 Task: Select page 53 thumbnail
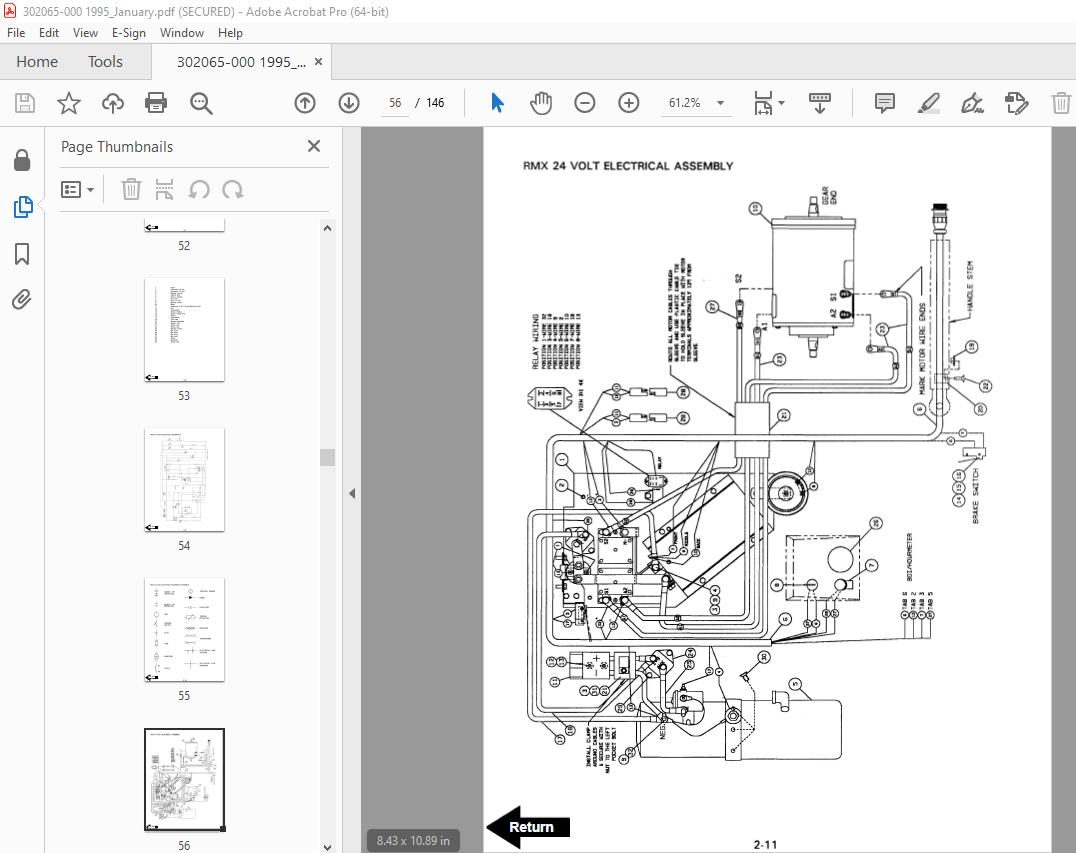184,329
